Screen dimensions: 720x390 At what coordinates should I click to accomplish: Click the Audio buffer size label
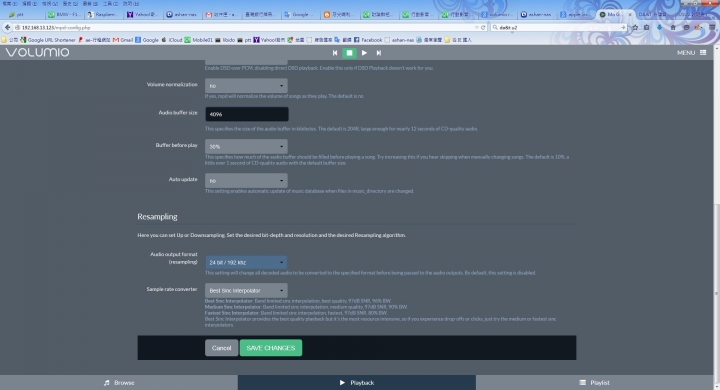pos(178,113)
